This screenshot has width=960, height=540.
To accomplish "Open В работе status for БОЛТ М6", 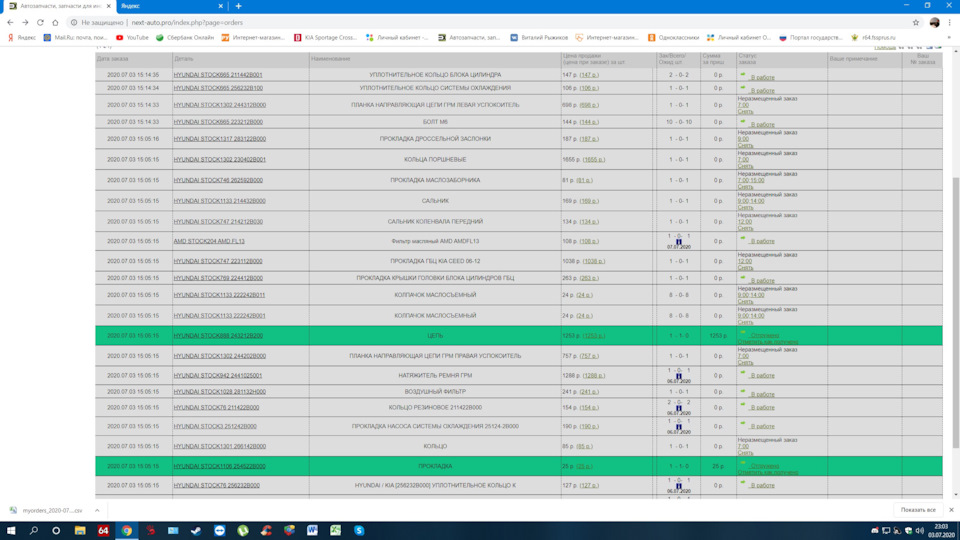I will 762,124.
